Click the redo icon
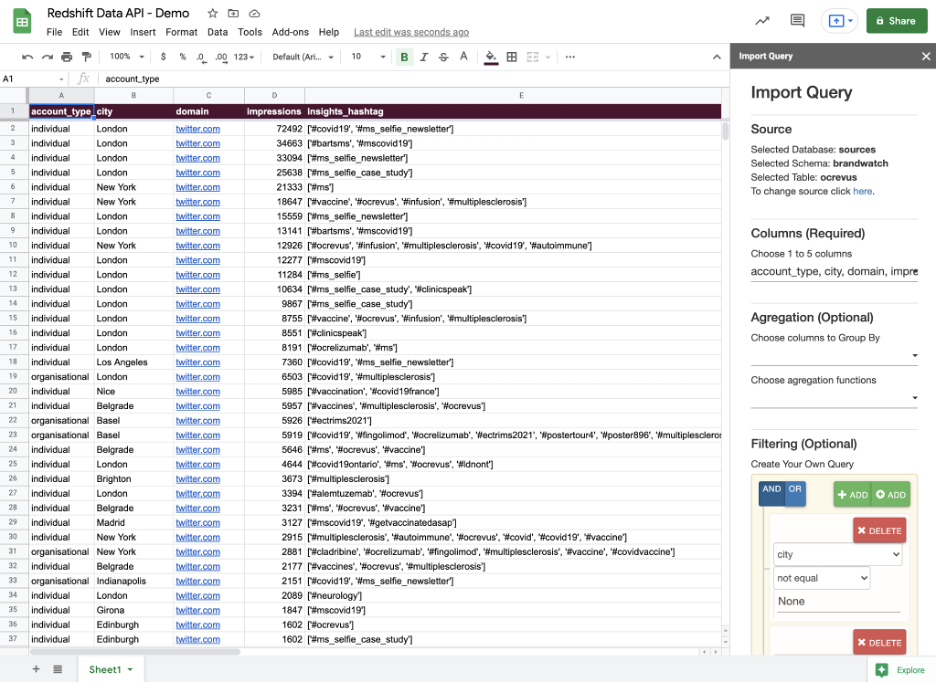The height and width of the screenshot is (682, 936). [x=47, y=57]
